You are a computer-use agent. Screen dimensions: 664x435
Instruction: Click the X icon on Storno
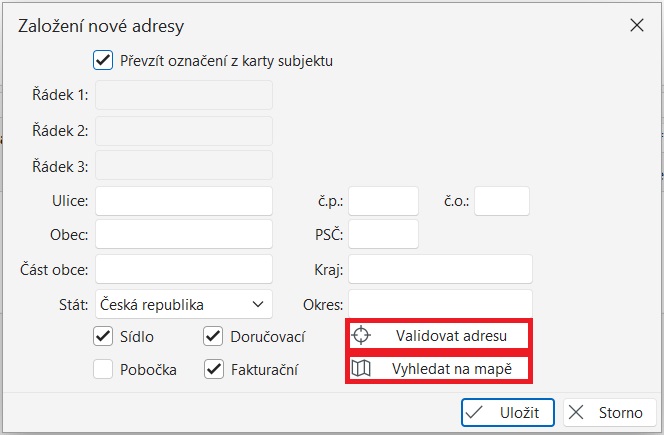pos(578,412)
